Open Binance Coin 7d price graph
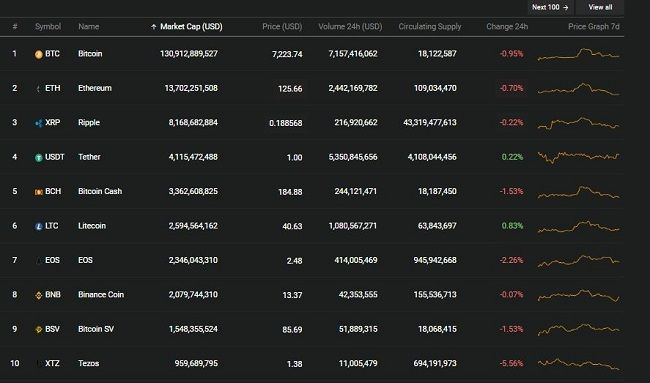Viewport: 650px width, 383px height. 578,296
